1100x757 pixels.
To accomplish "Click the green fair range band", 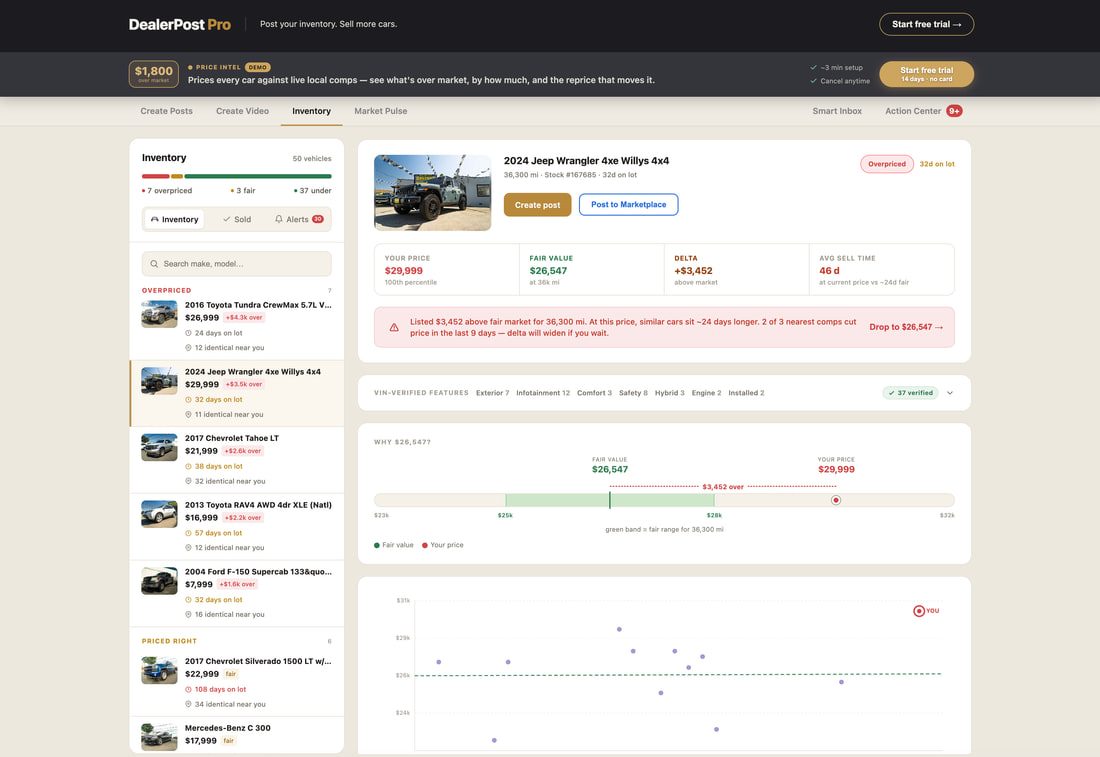I will pos(610,500).
